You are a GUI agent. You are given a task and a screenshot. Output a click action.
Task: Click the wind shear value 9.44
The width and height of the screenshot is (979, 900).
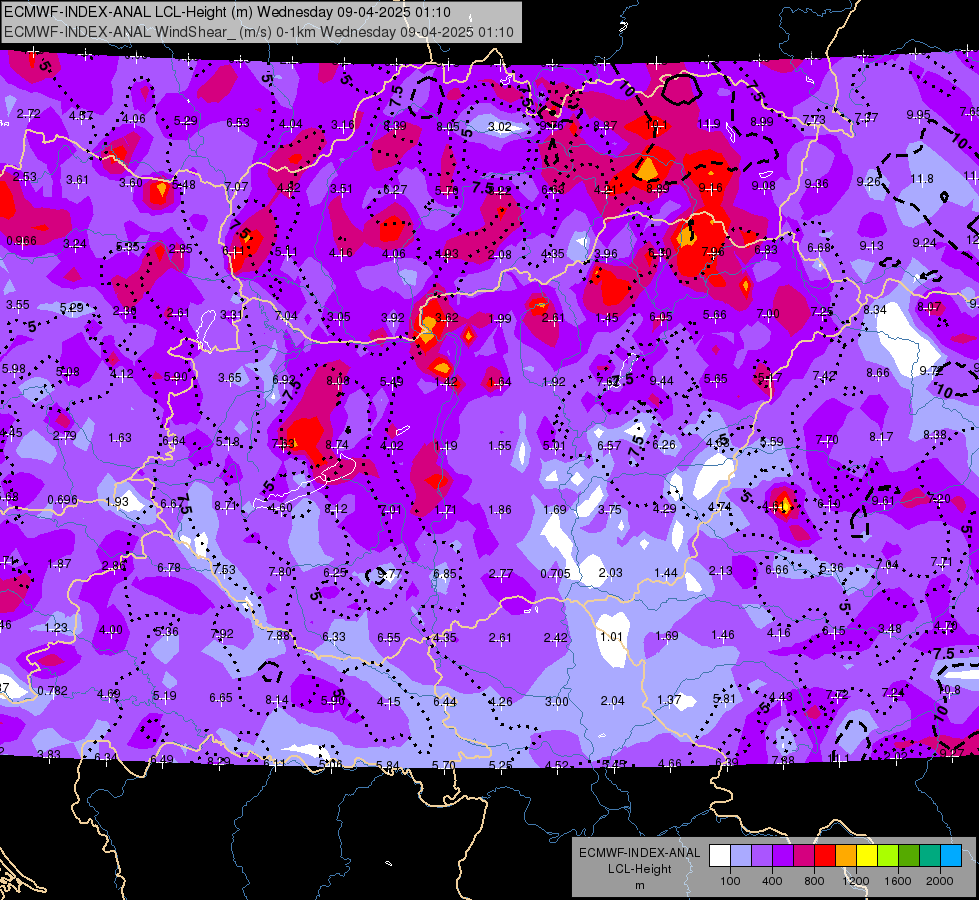click(x=661, y=380)
